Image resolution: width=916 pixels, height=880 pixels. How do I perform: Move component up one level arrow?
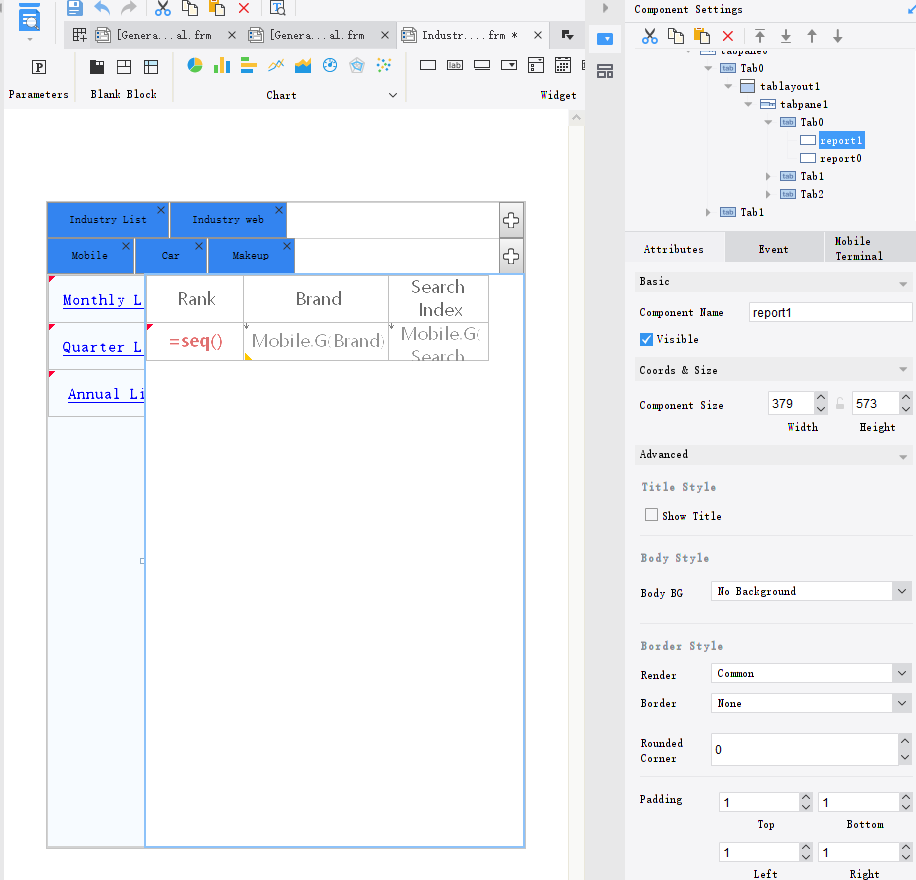pos(812,36)
